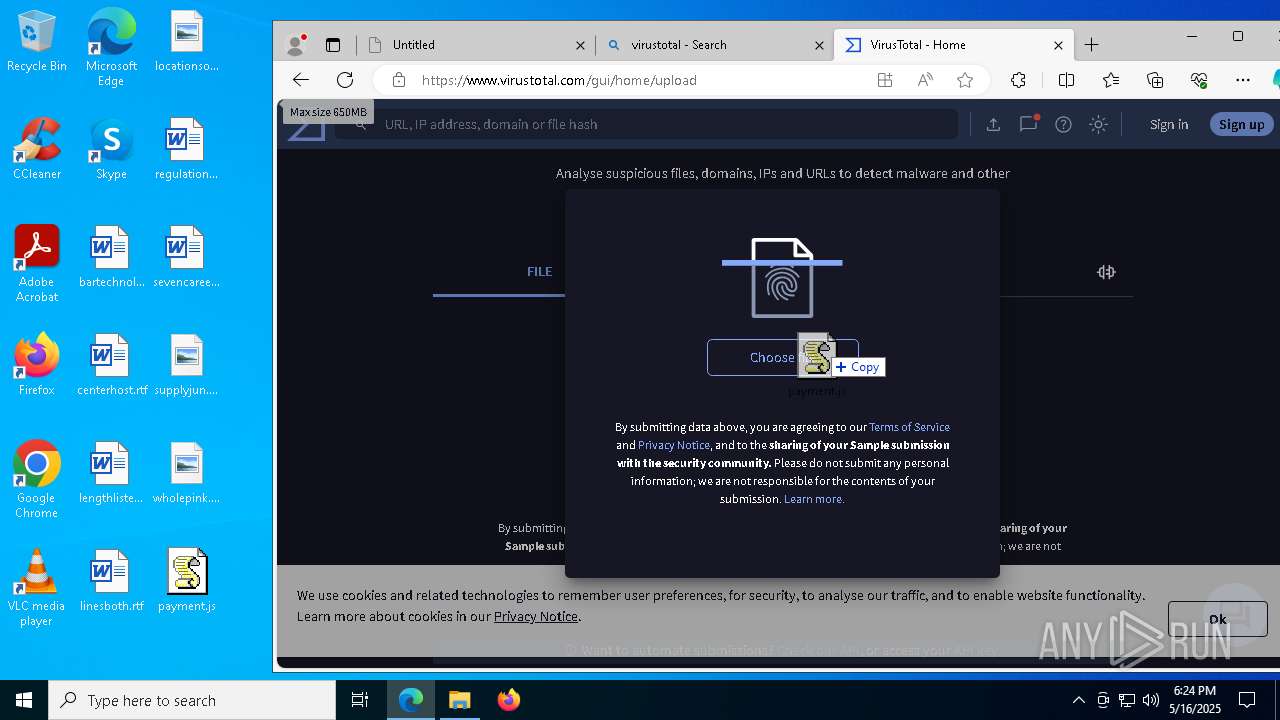
Task: Select the FILE tab on VirusTotal
Action: tap(540, 272)
